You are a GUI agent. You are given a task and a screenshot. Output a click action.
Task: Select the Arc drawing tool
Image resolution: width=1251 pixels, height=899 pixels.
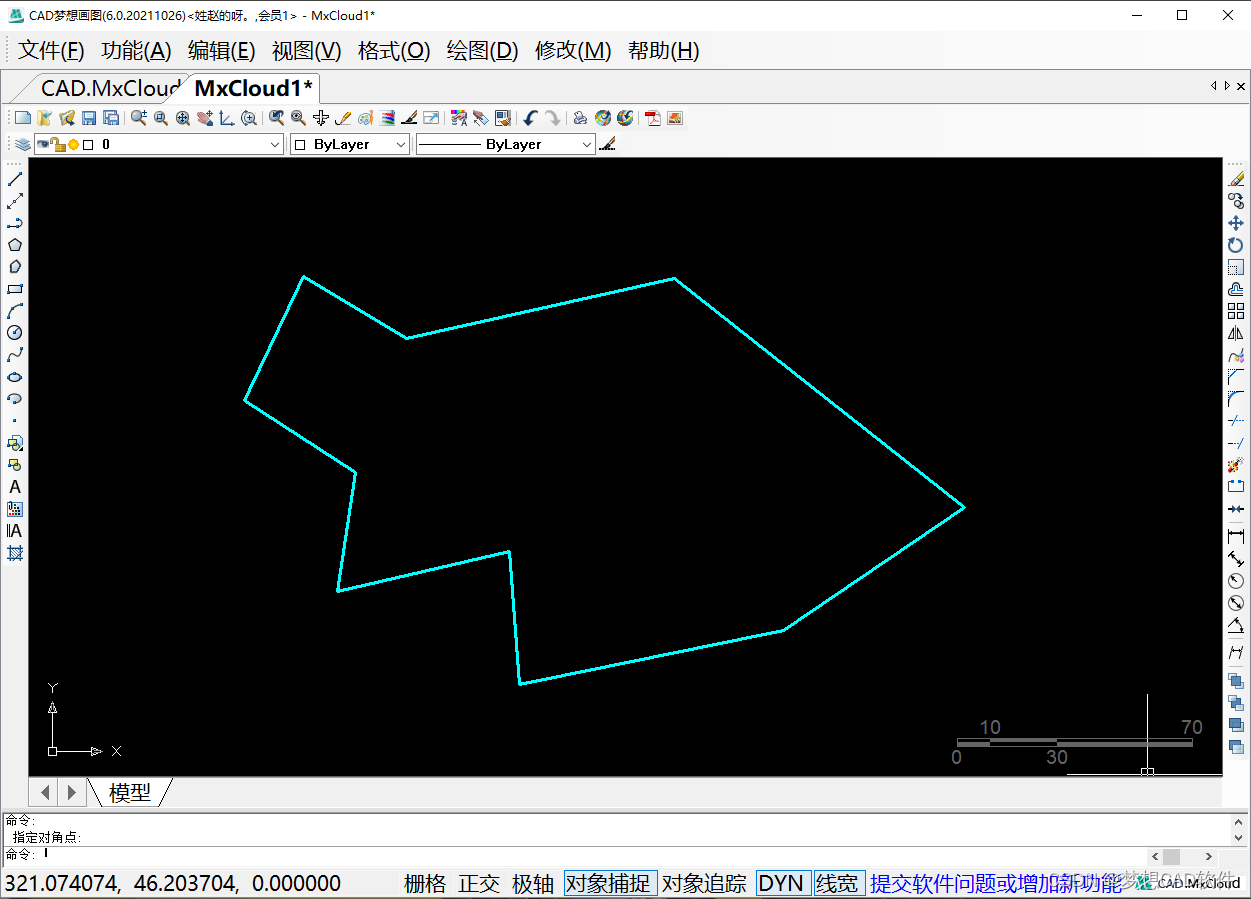(x=15, y=311)
